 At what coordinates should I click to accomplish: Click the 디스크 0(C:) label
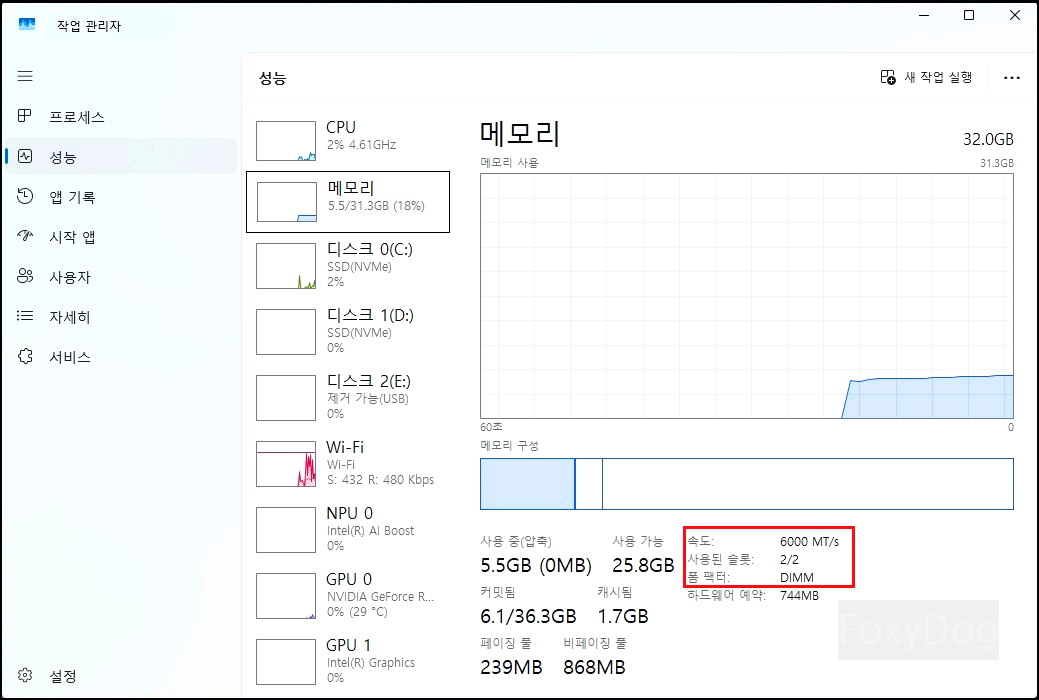370,250
